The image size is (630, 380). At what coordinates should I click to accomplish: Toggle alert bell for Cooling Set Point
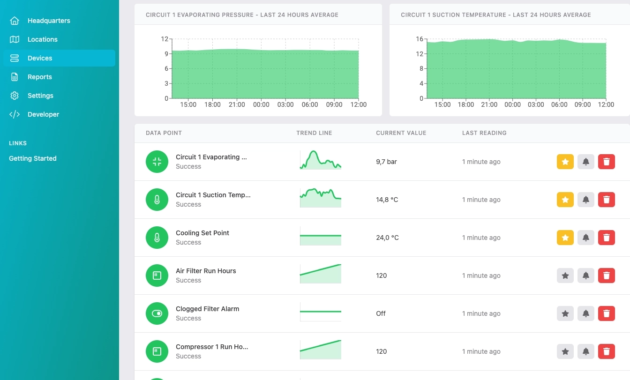pos(586,237)
